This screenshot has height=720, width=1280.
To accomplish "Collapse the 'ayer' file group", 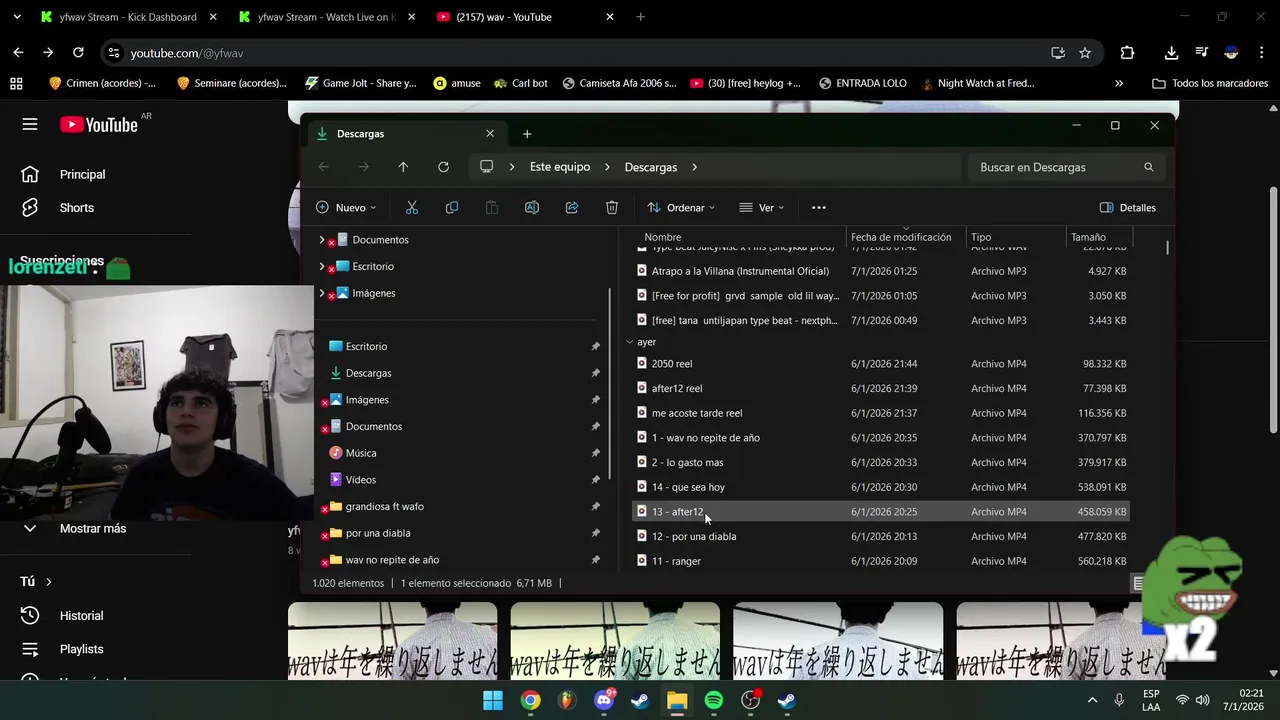I will (629, 342).
